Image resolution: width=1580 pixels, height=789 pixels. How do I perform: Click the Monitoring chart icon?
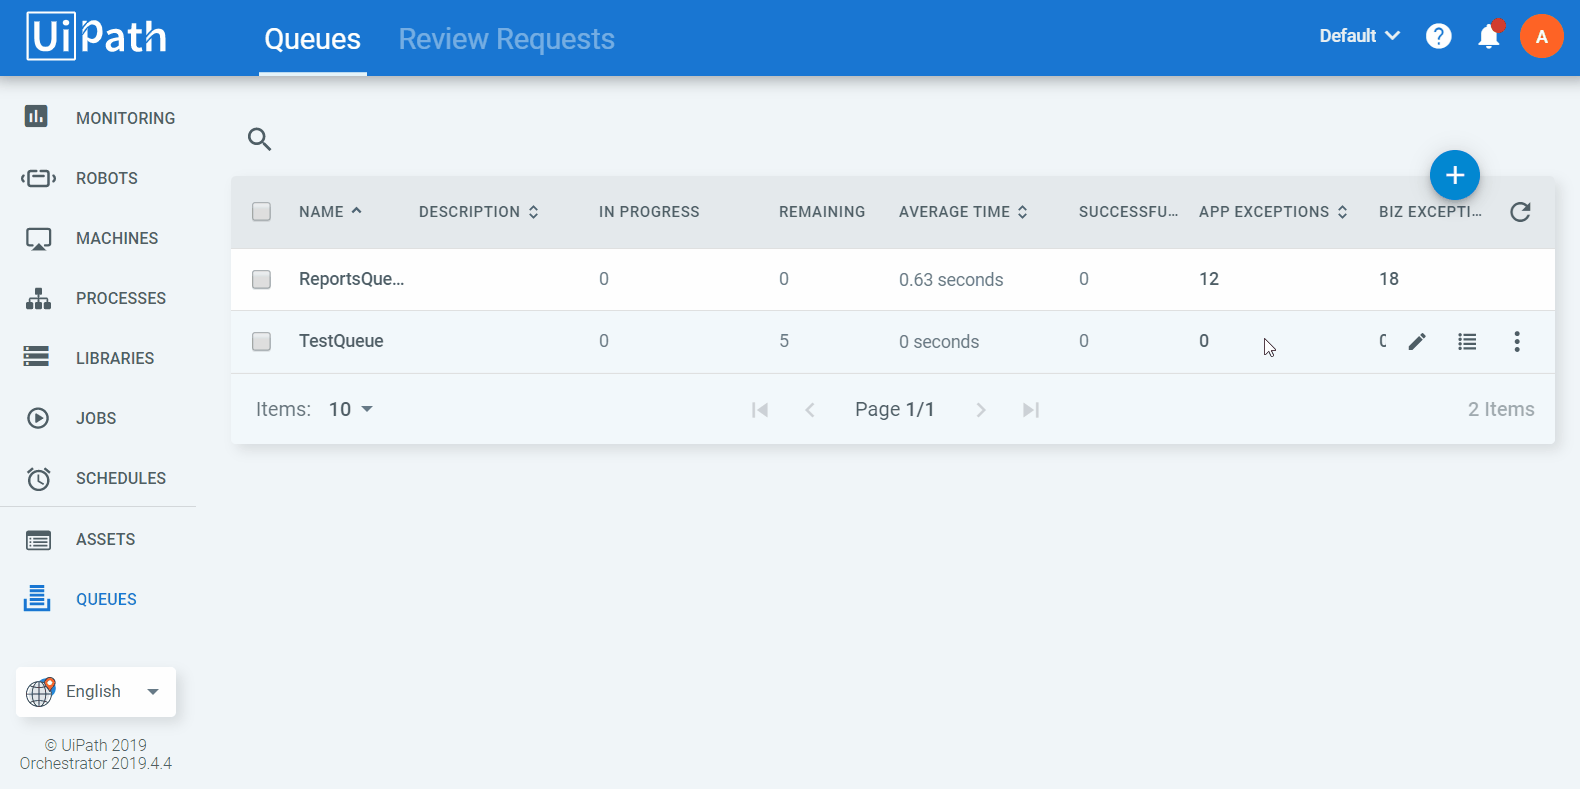click(x=37, y=117)
